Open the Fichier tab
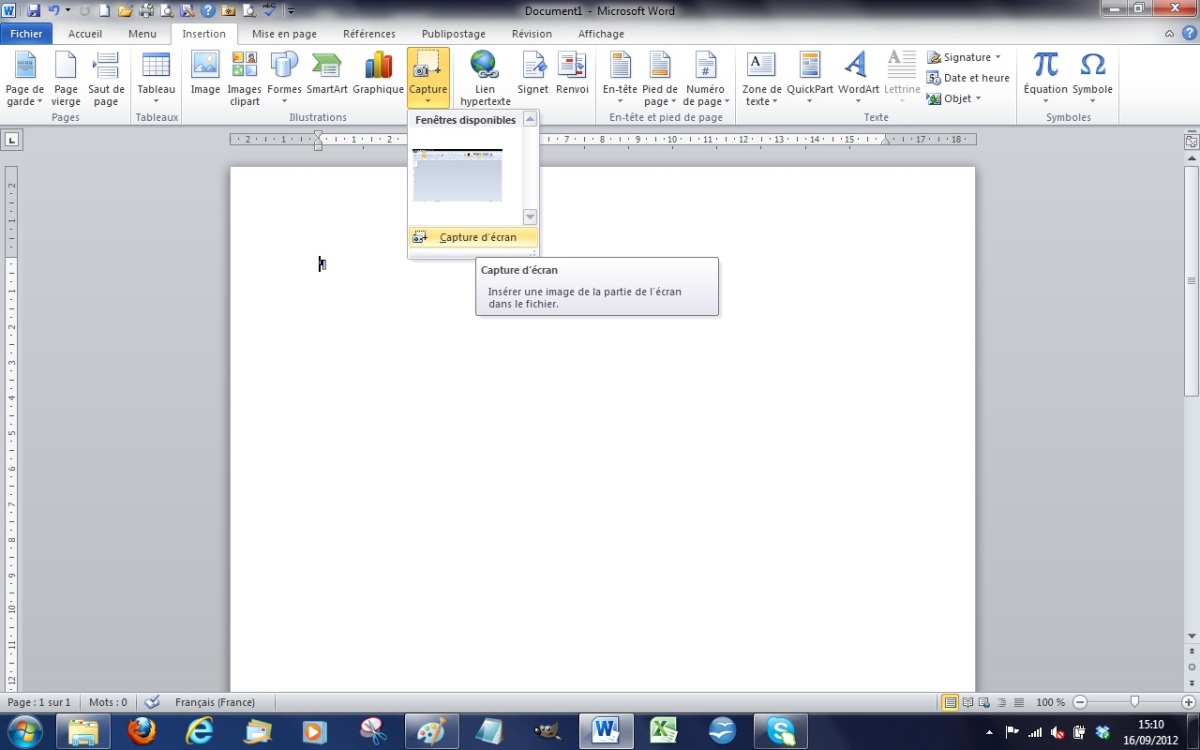This screenshot has width=1200, height=750. [x=27, y=34]
